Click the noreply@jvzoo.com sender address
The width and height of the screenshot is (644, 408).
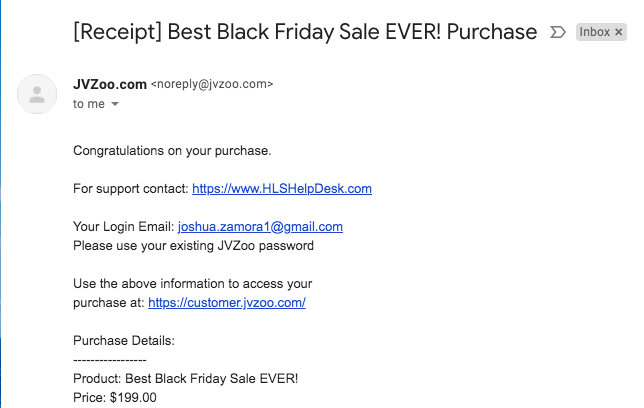[x=211, y=84]
